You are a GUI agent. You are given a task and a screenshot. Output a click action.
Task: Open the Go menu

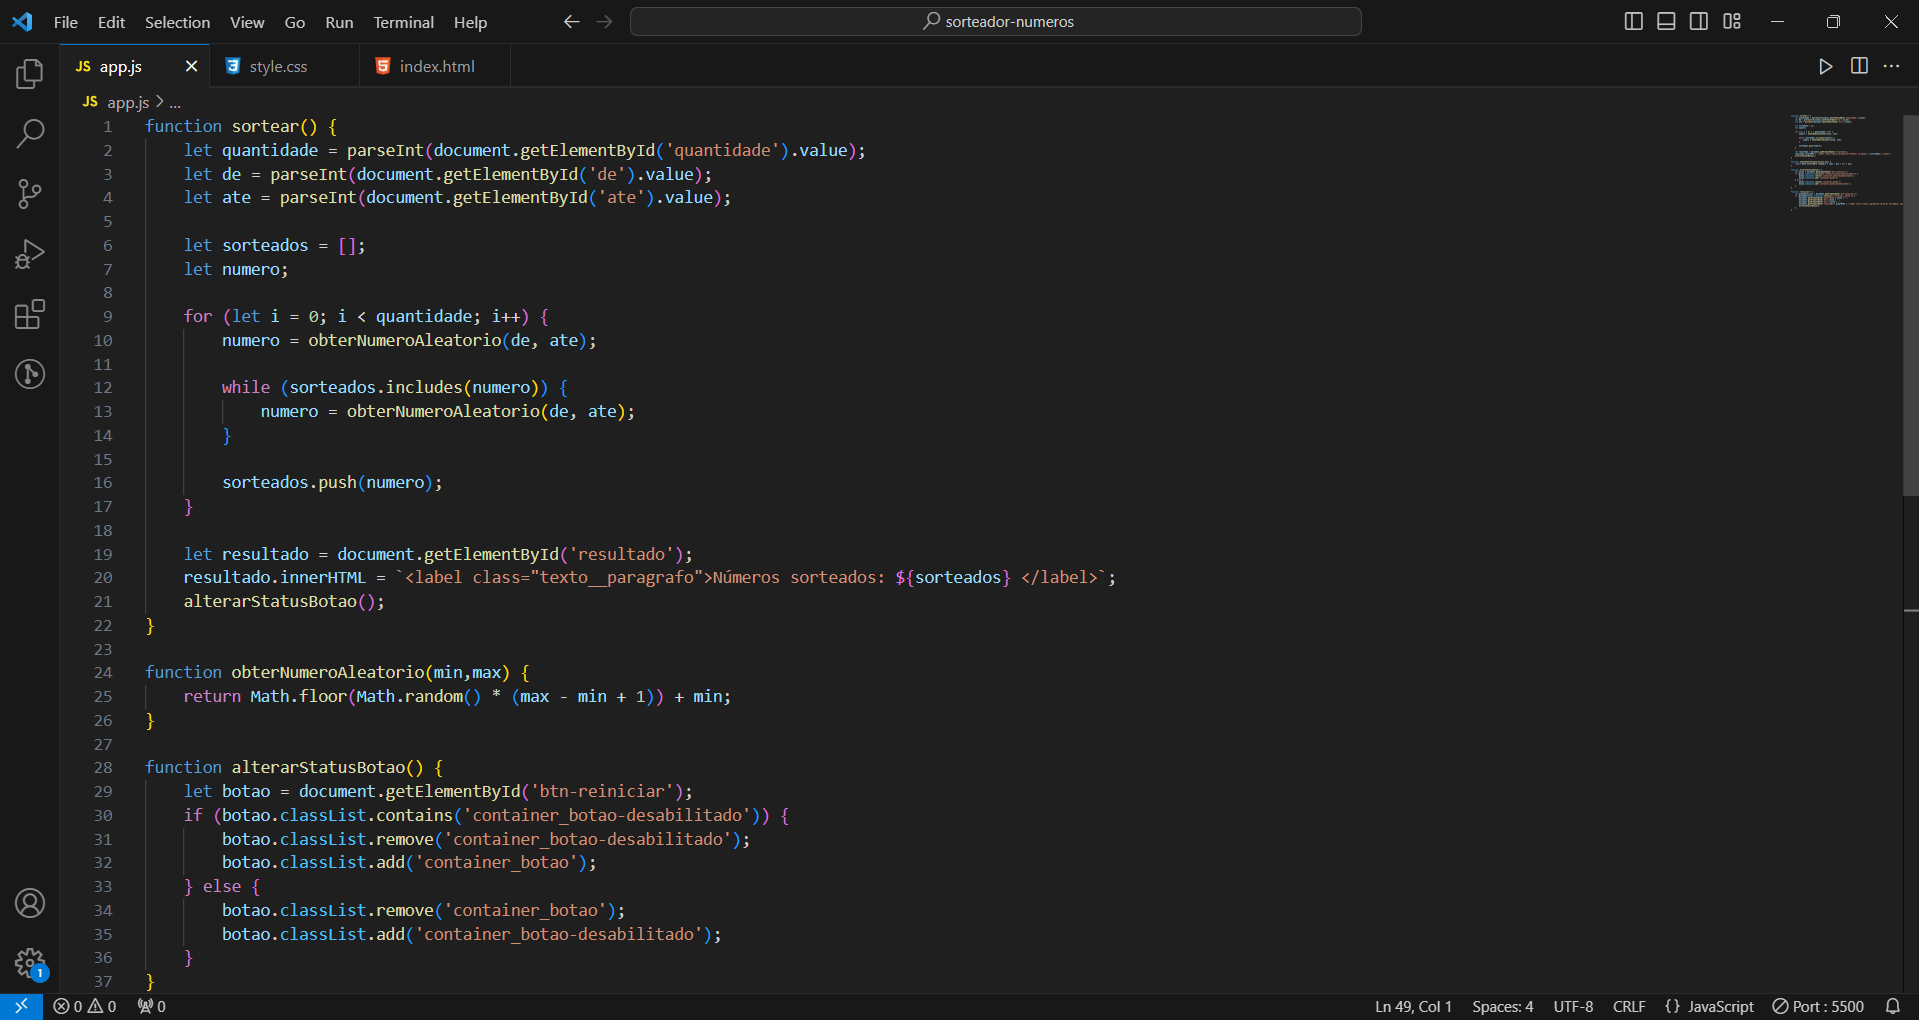pos(295,22)
